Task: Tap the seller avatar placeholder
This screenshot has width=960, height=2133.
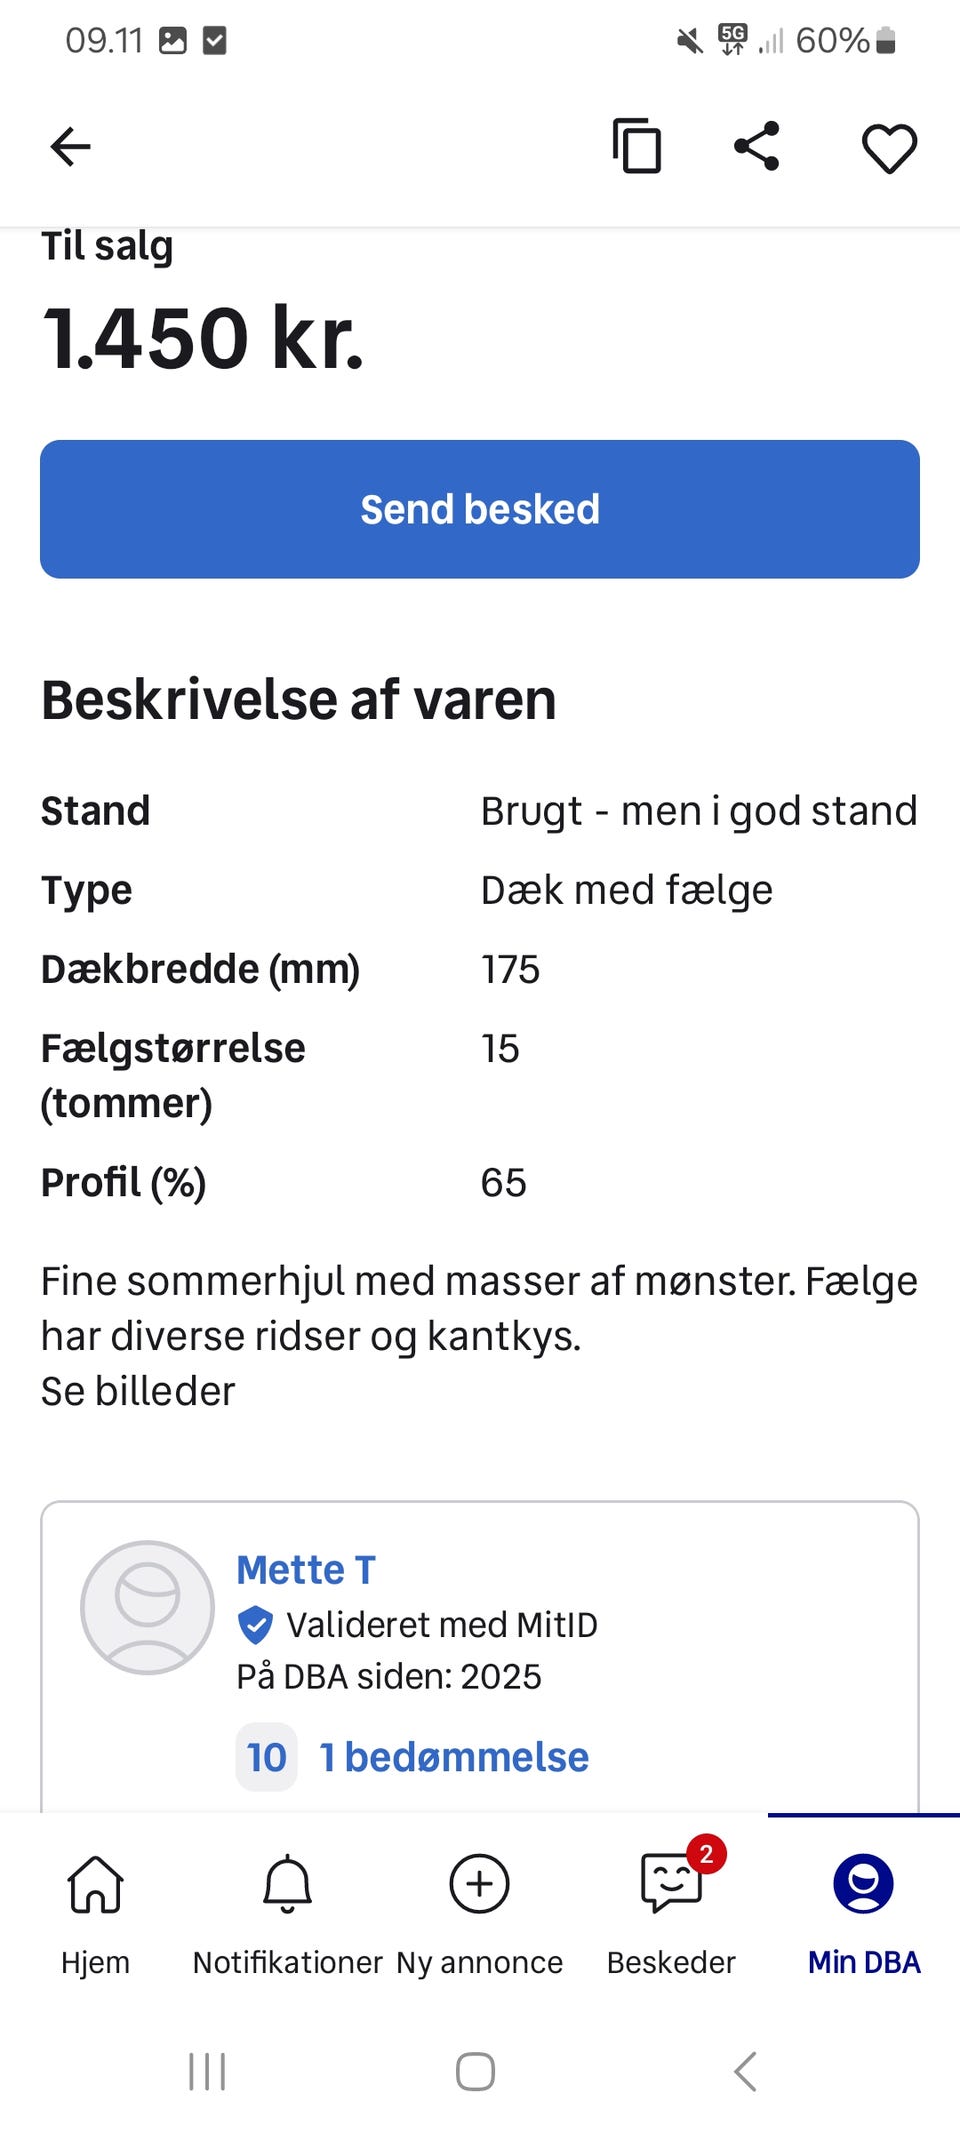Action: coord(147,1607)
